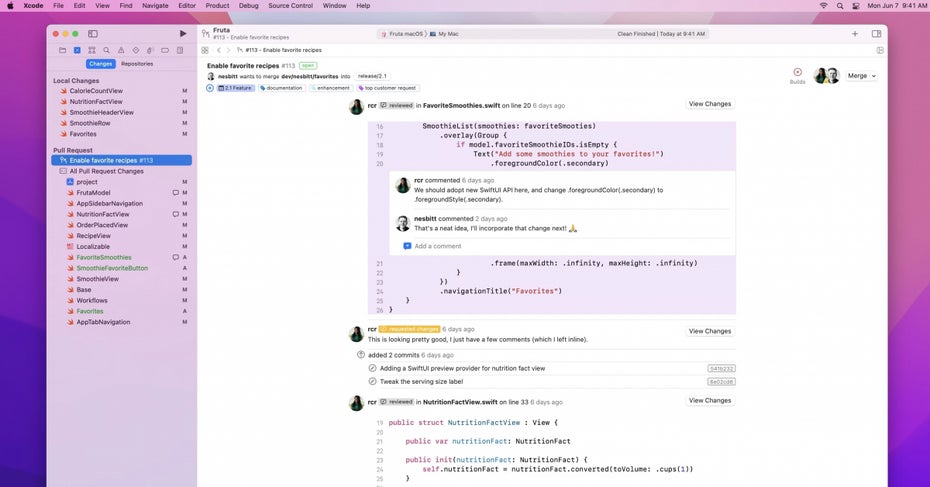This screenshot has height=487, width=930.
Task: Select CalorieCountView in Local Changes
Action: [96, 91]
